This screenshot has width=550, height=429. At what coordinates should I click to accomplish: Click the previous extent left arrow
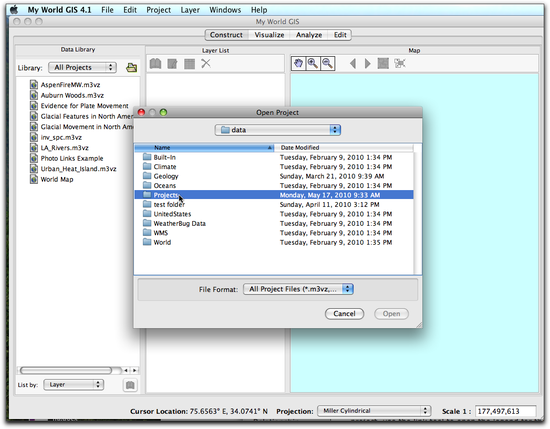[353, 63]
